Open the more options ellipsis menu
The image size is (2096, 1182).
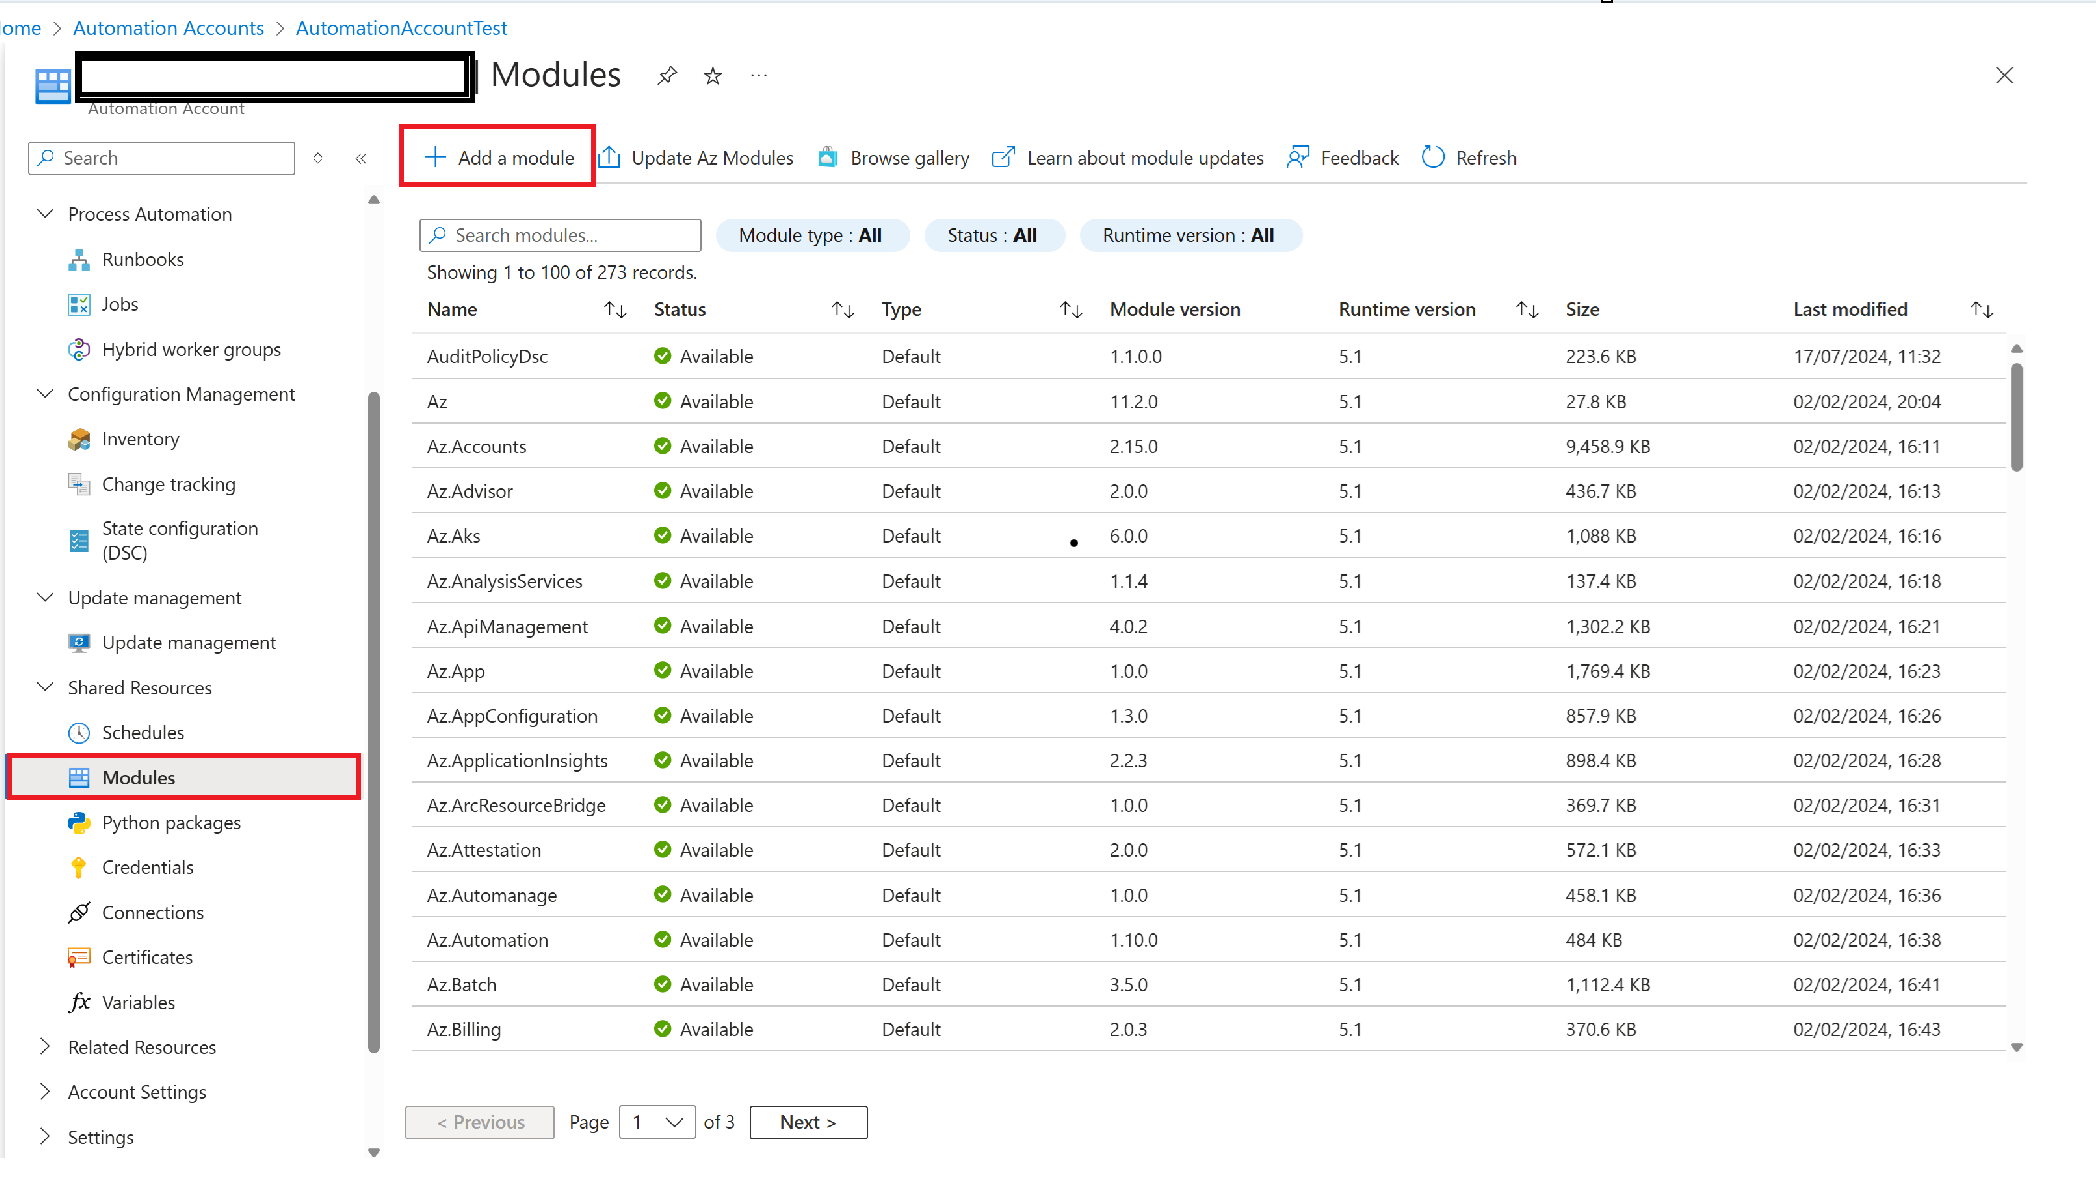(x=758, y=75)
